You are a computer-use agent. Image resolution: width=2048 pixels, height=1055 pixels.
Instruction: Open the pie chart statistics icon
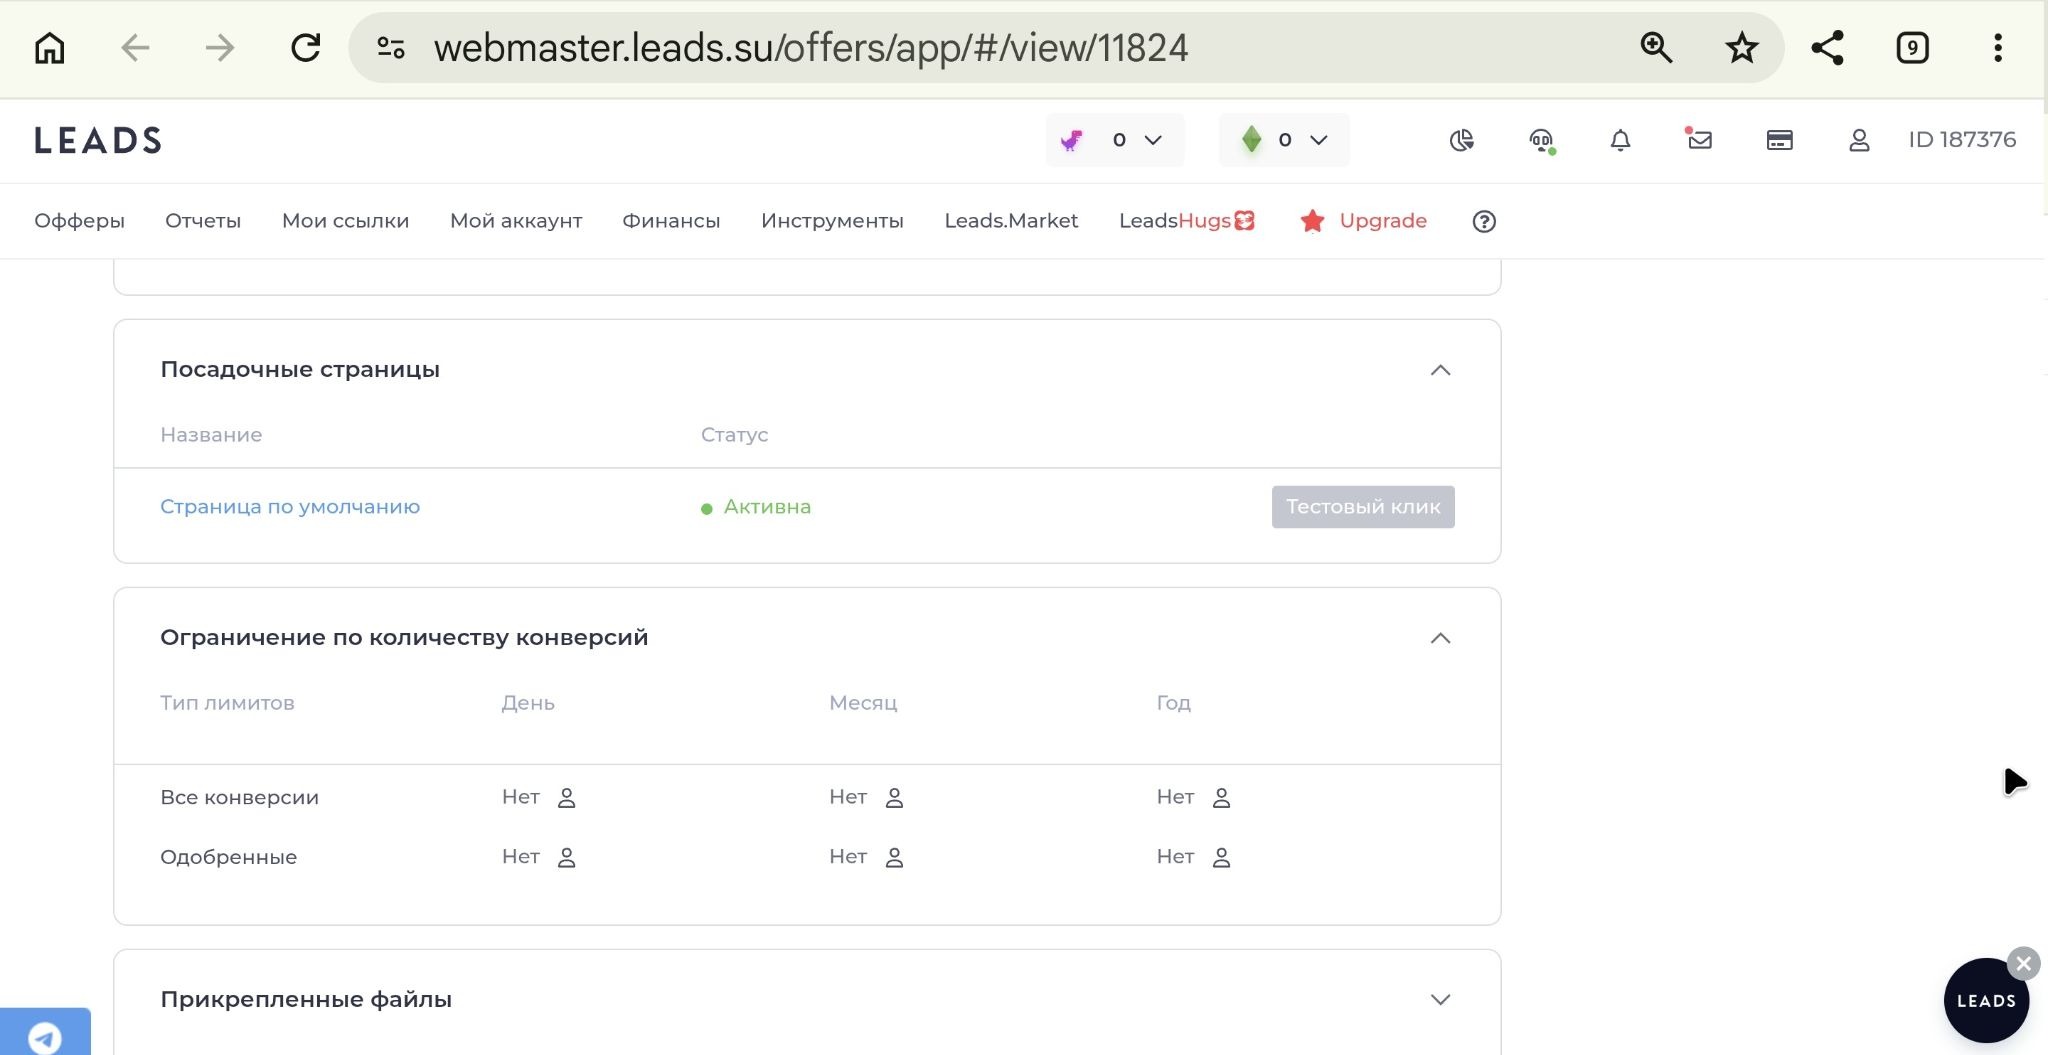tap(1462, 140)
